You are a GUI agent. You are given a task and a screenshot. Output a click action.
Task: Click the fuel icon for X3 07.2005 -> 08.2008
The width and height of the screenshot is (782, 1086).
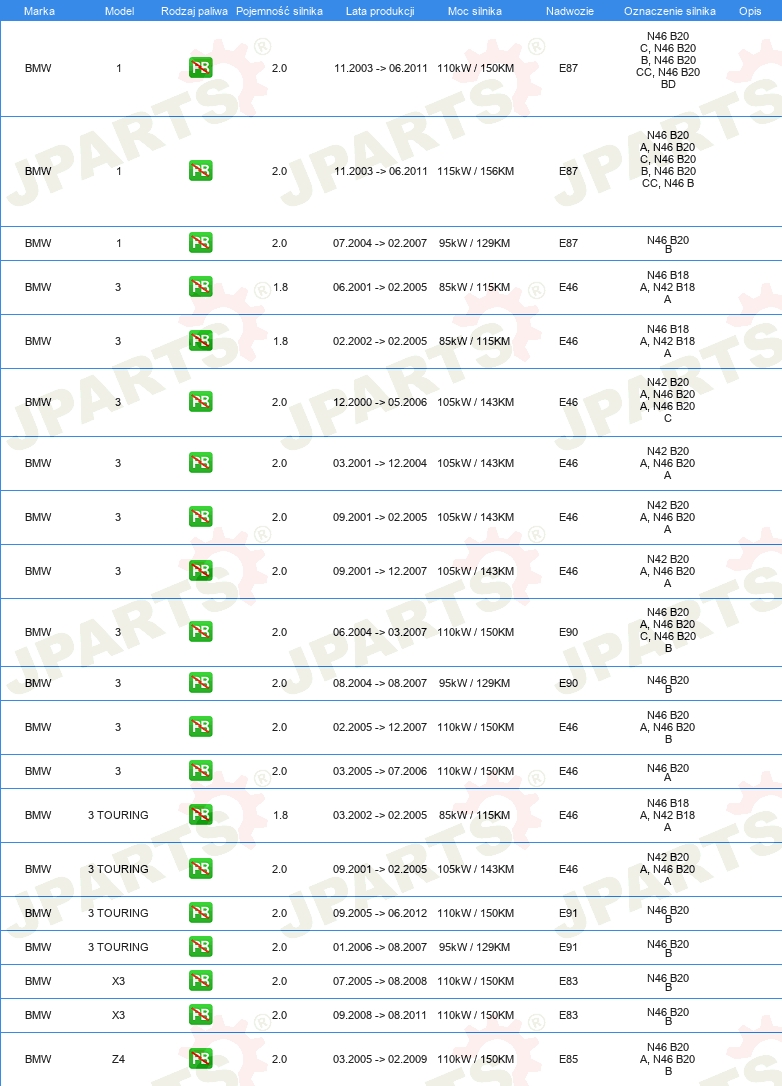tap(201, 981)
